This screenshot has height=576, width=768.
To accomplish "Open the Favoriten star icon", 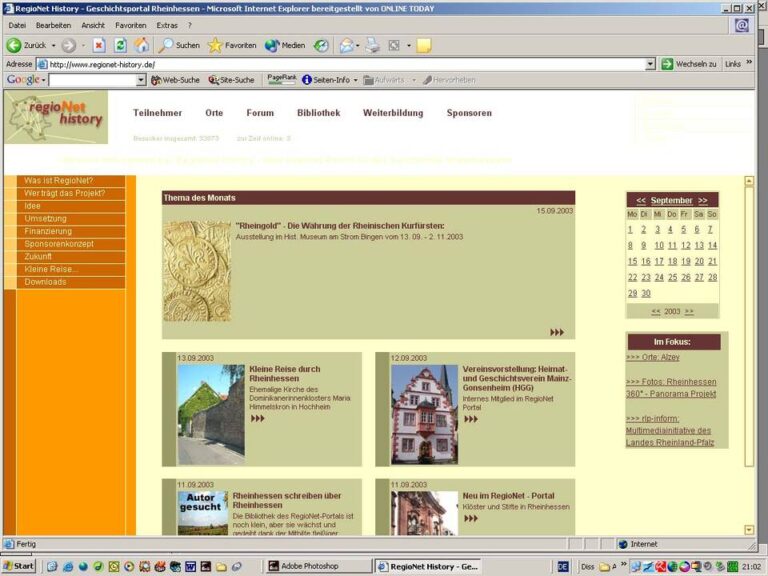I will 215,46.
